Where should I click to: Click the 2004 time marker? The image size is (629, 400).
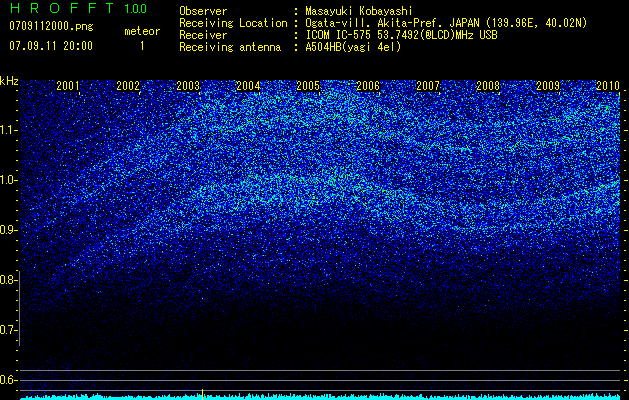248,86
